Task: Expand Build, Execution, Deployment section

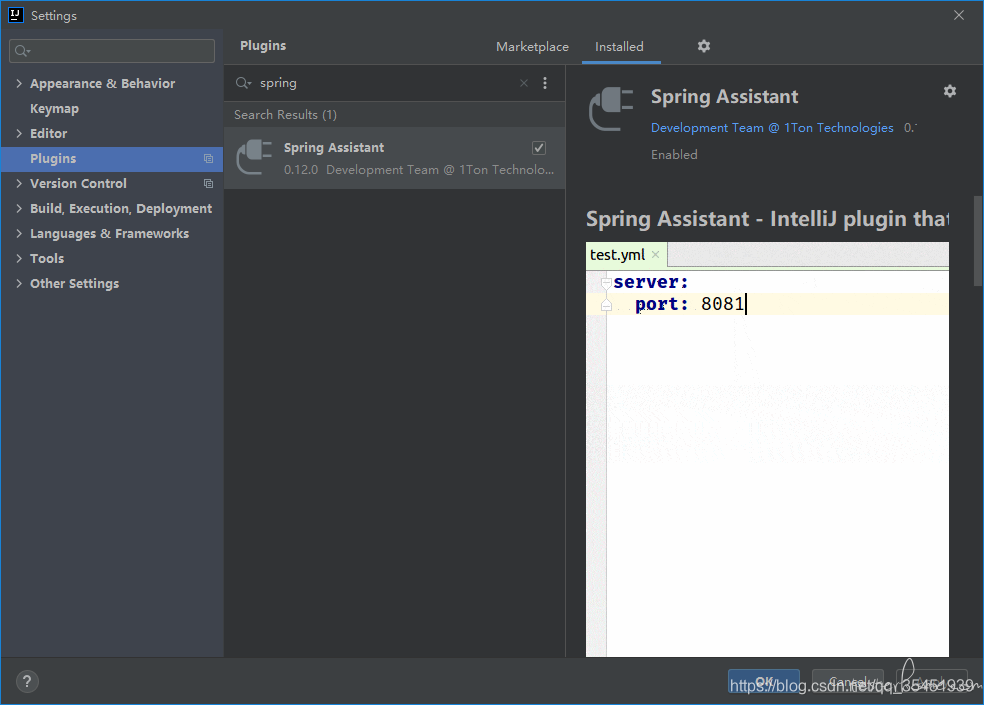Action: [19, 209]
